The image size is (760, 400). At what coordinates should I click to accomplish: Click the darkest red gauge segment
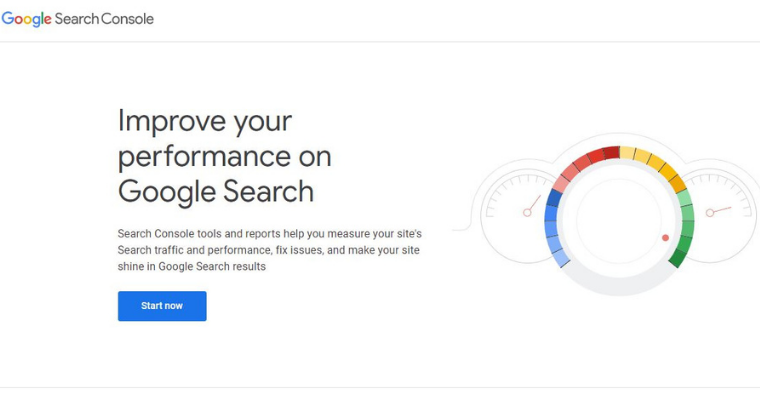click(x=612, y=153)
